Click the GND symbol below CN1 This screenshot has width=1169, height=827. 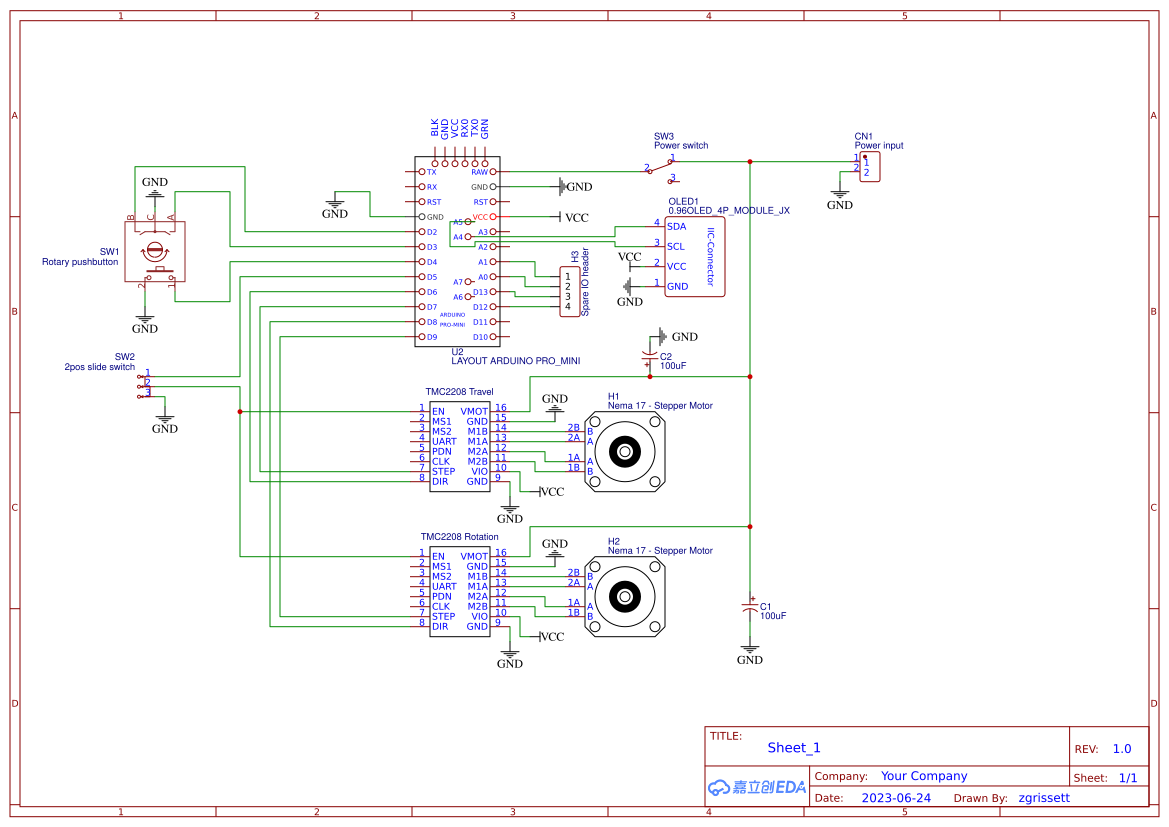pos(839,196)
